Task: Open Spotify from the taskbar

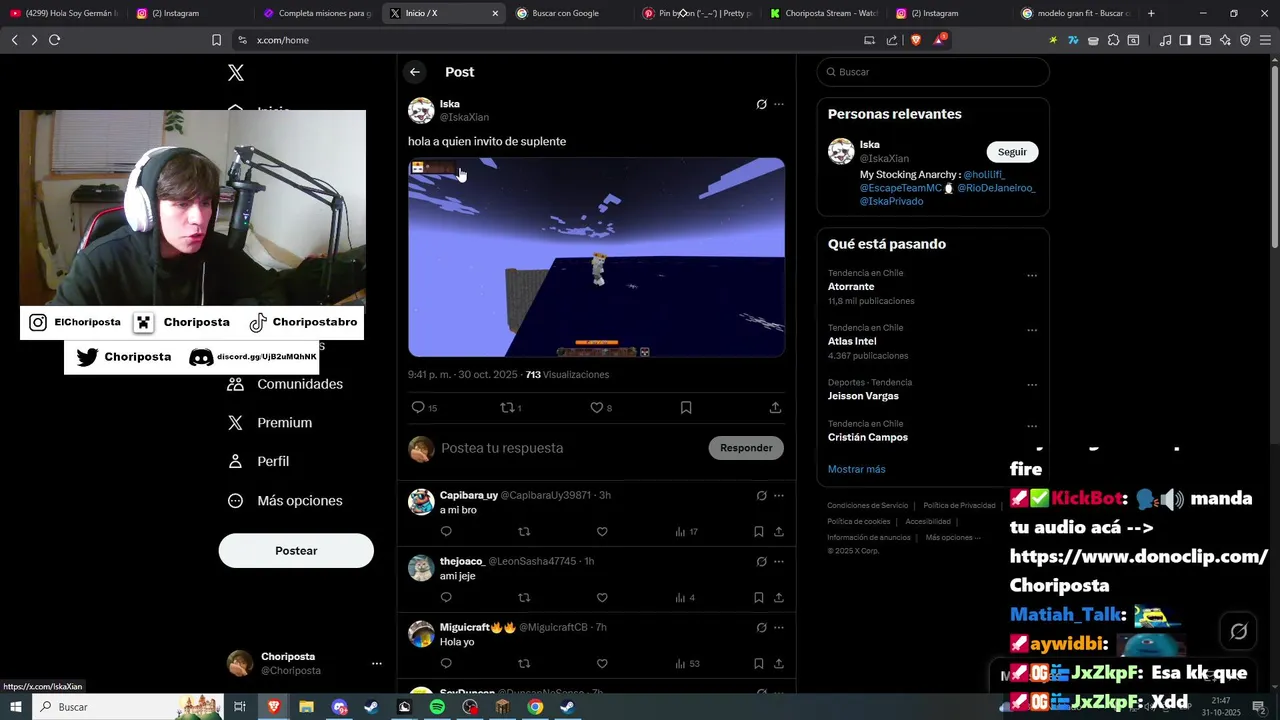Action: pos(437,707)
